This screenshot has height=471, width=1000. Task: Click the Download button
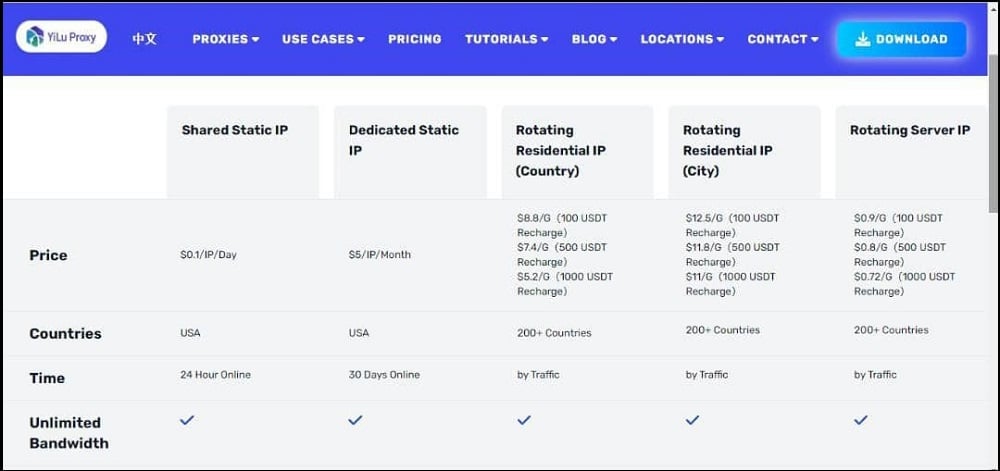click(x=902, y=39)
